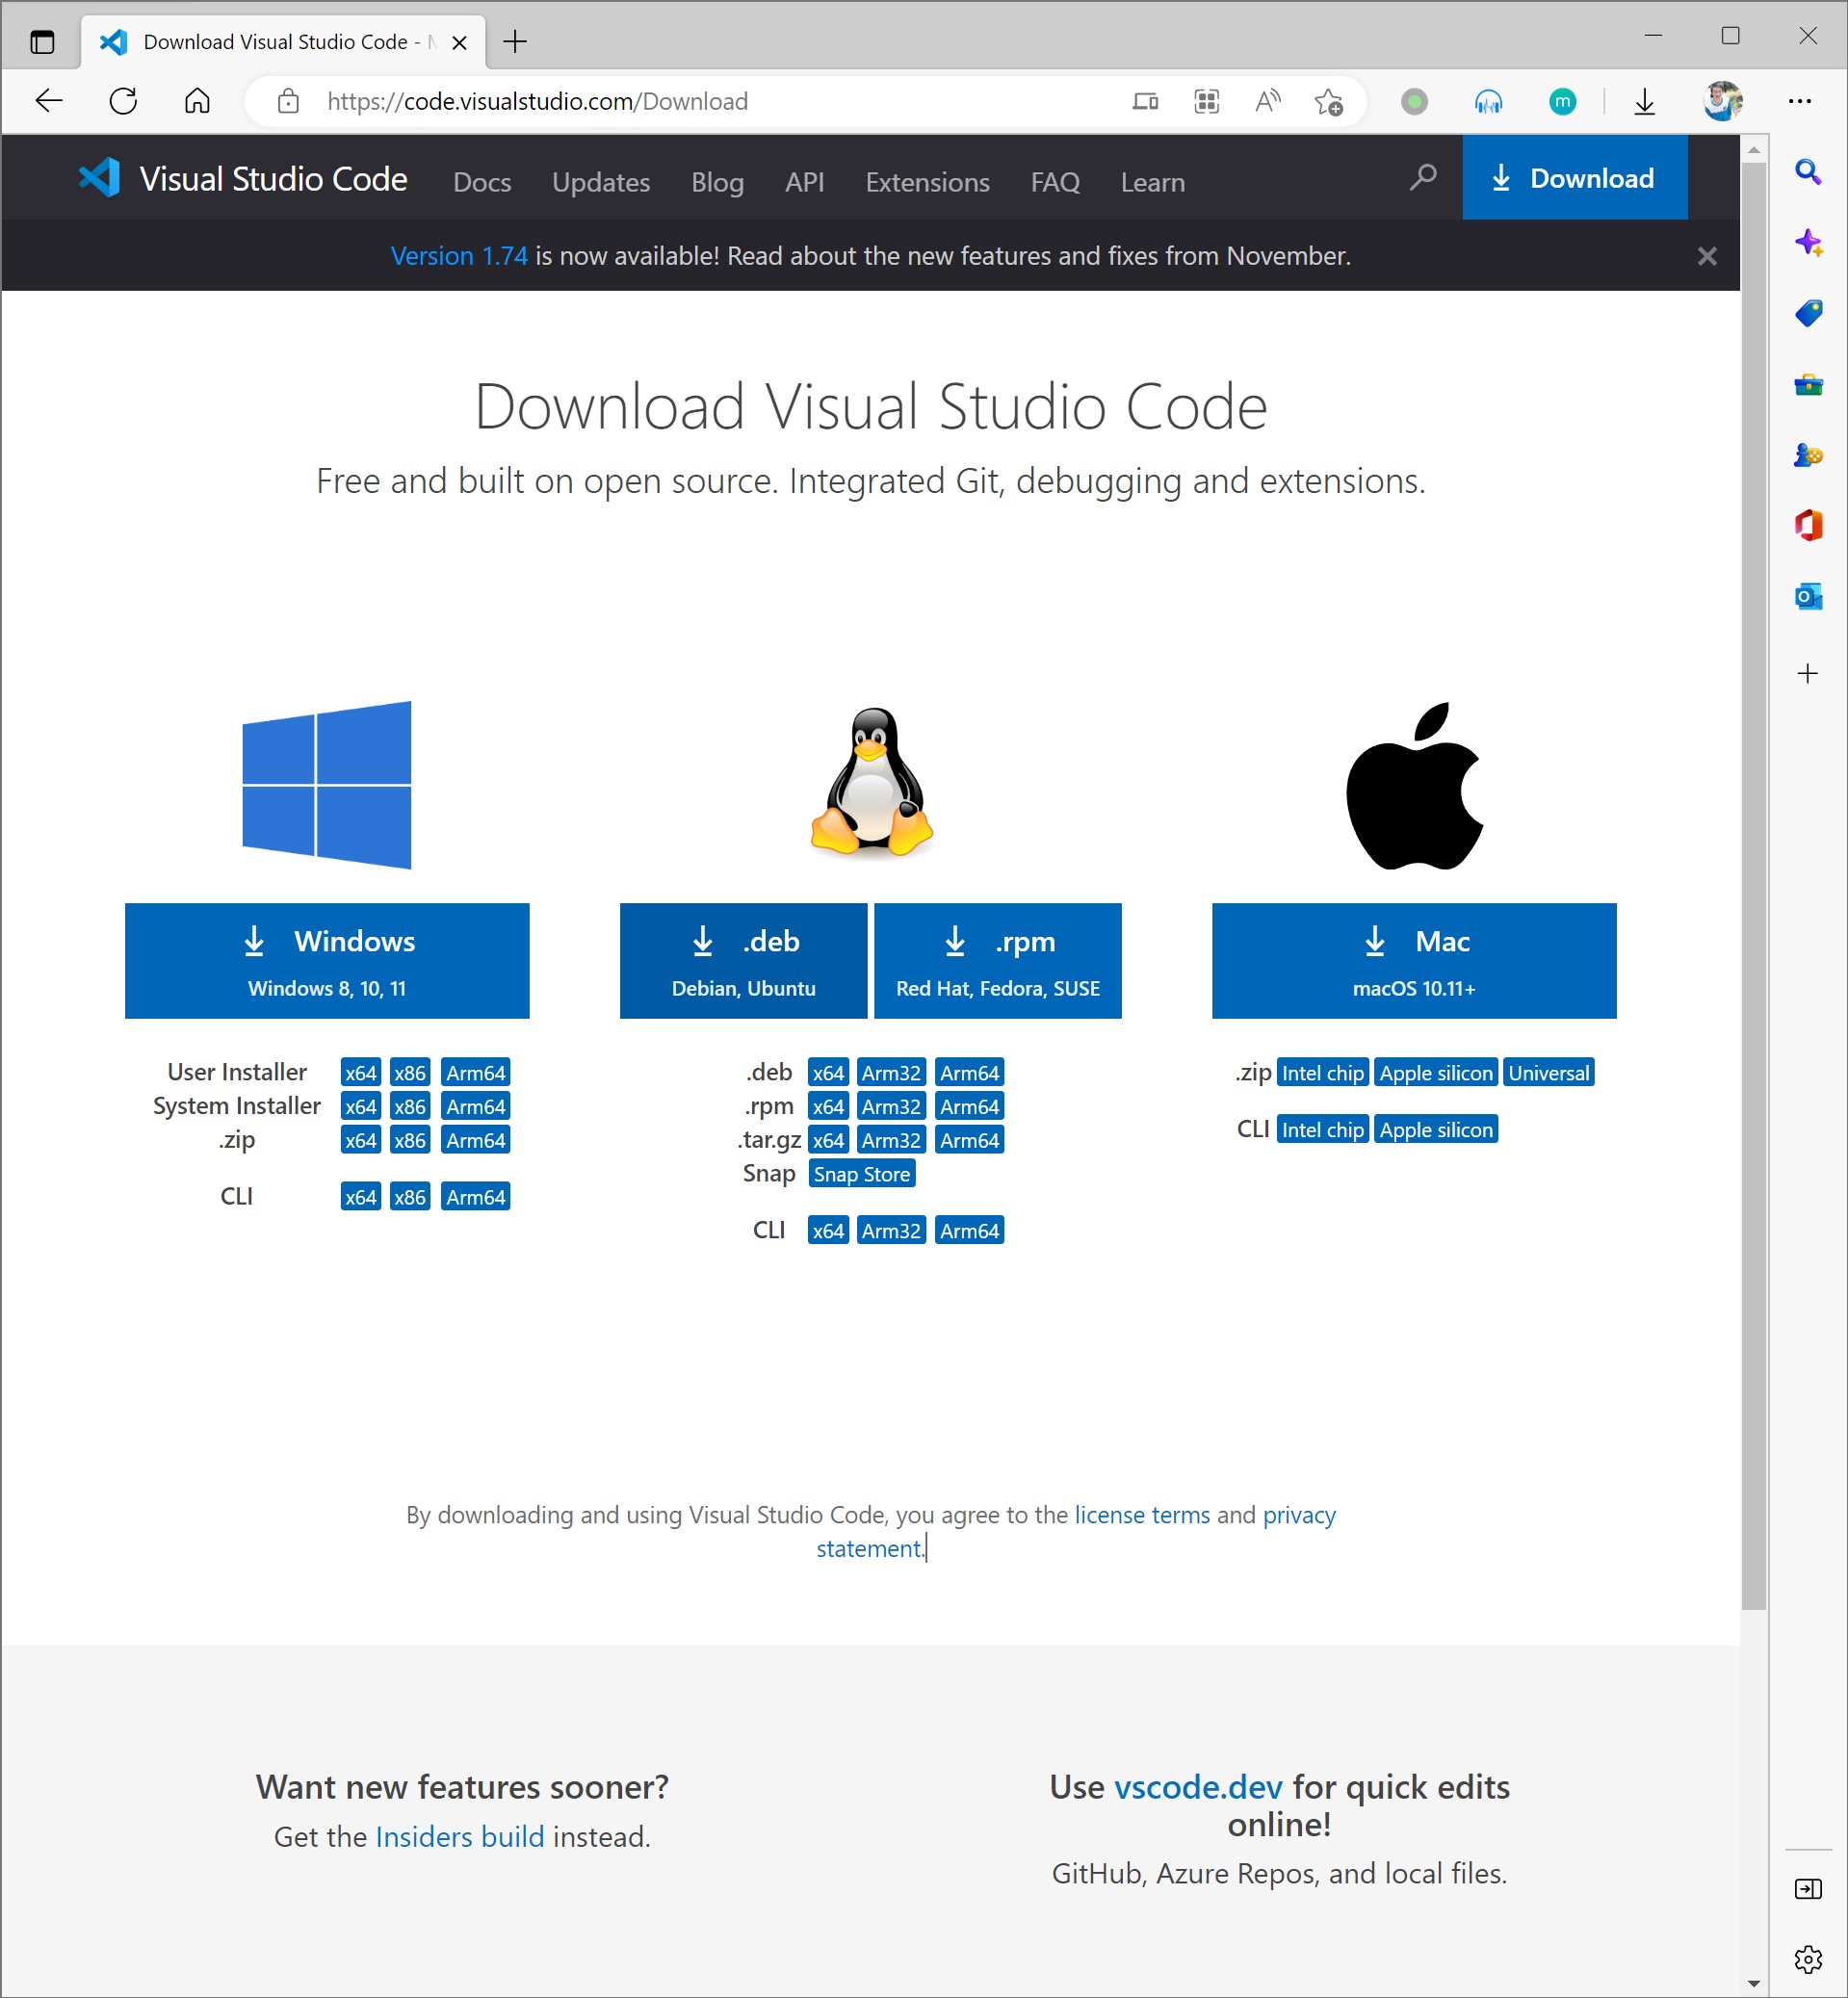
Task: Open the Updates page
Action: 601,182
